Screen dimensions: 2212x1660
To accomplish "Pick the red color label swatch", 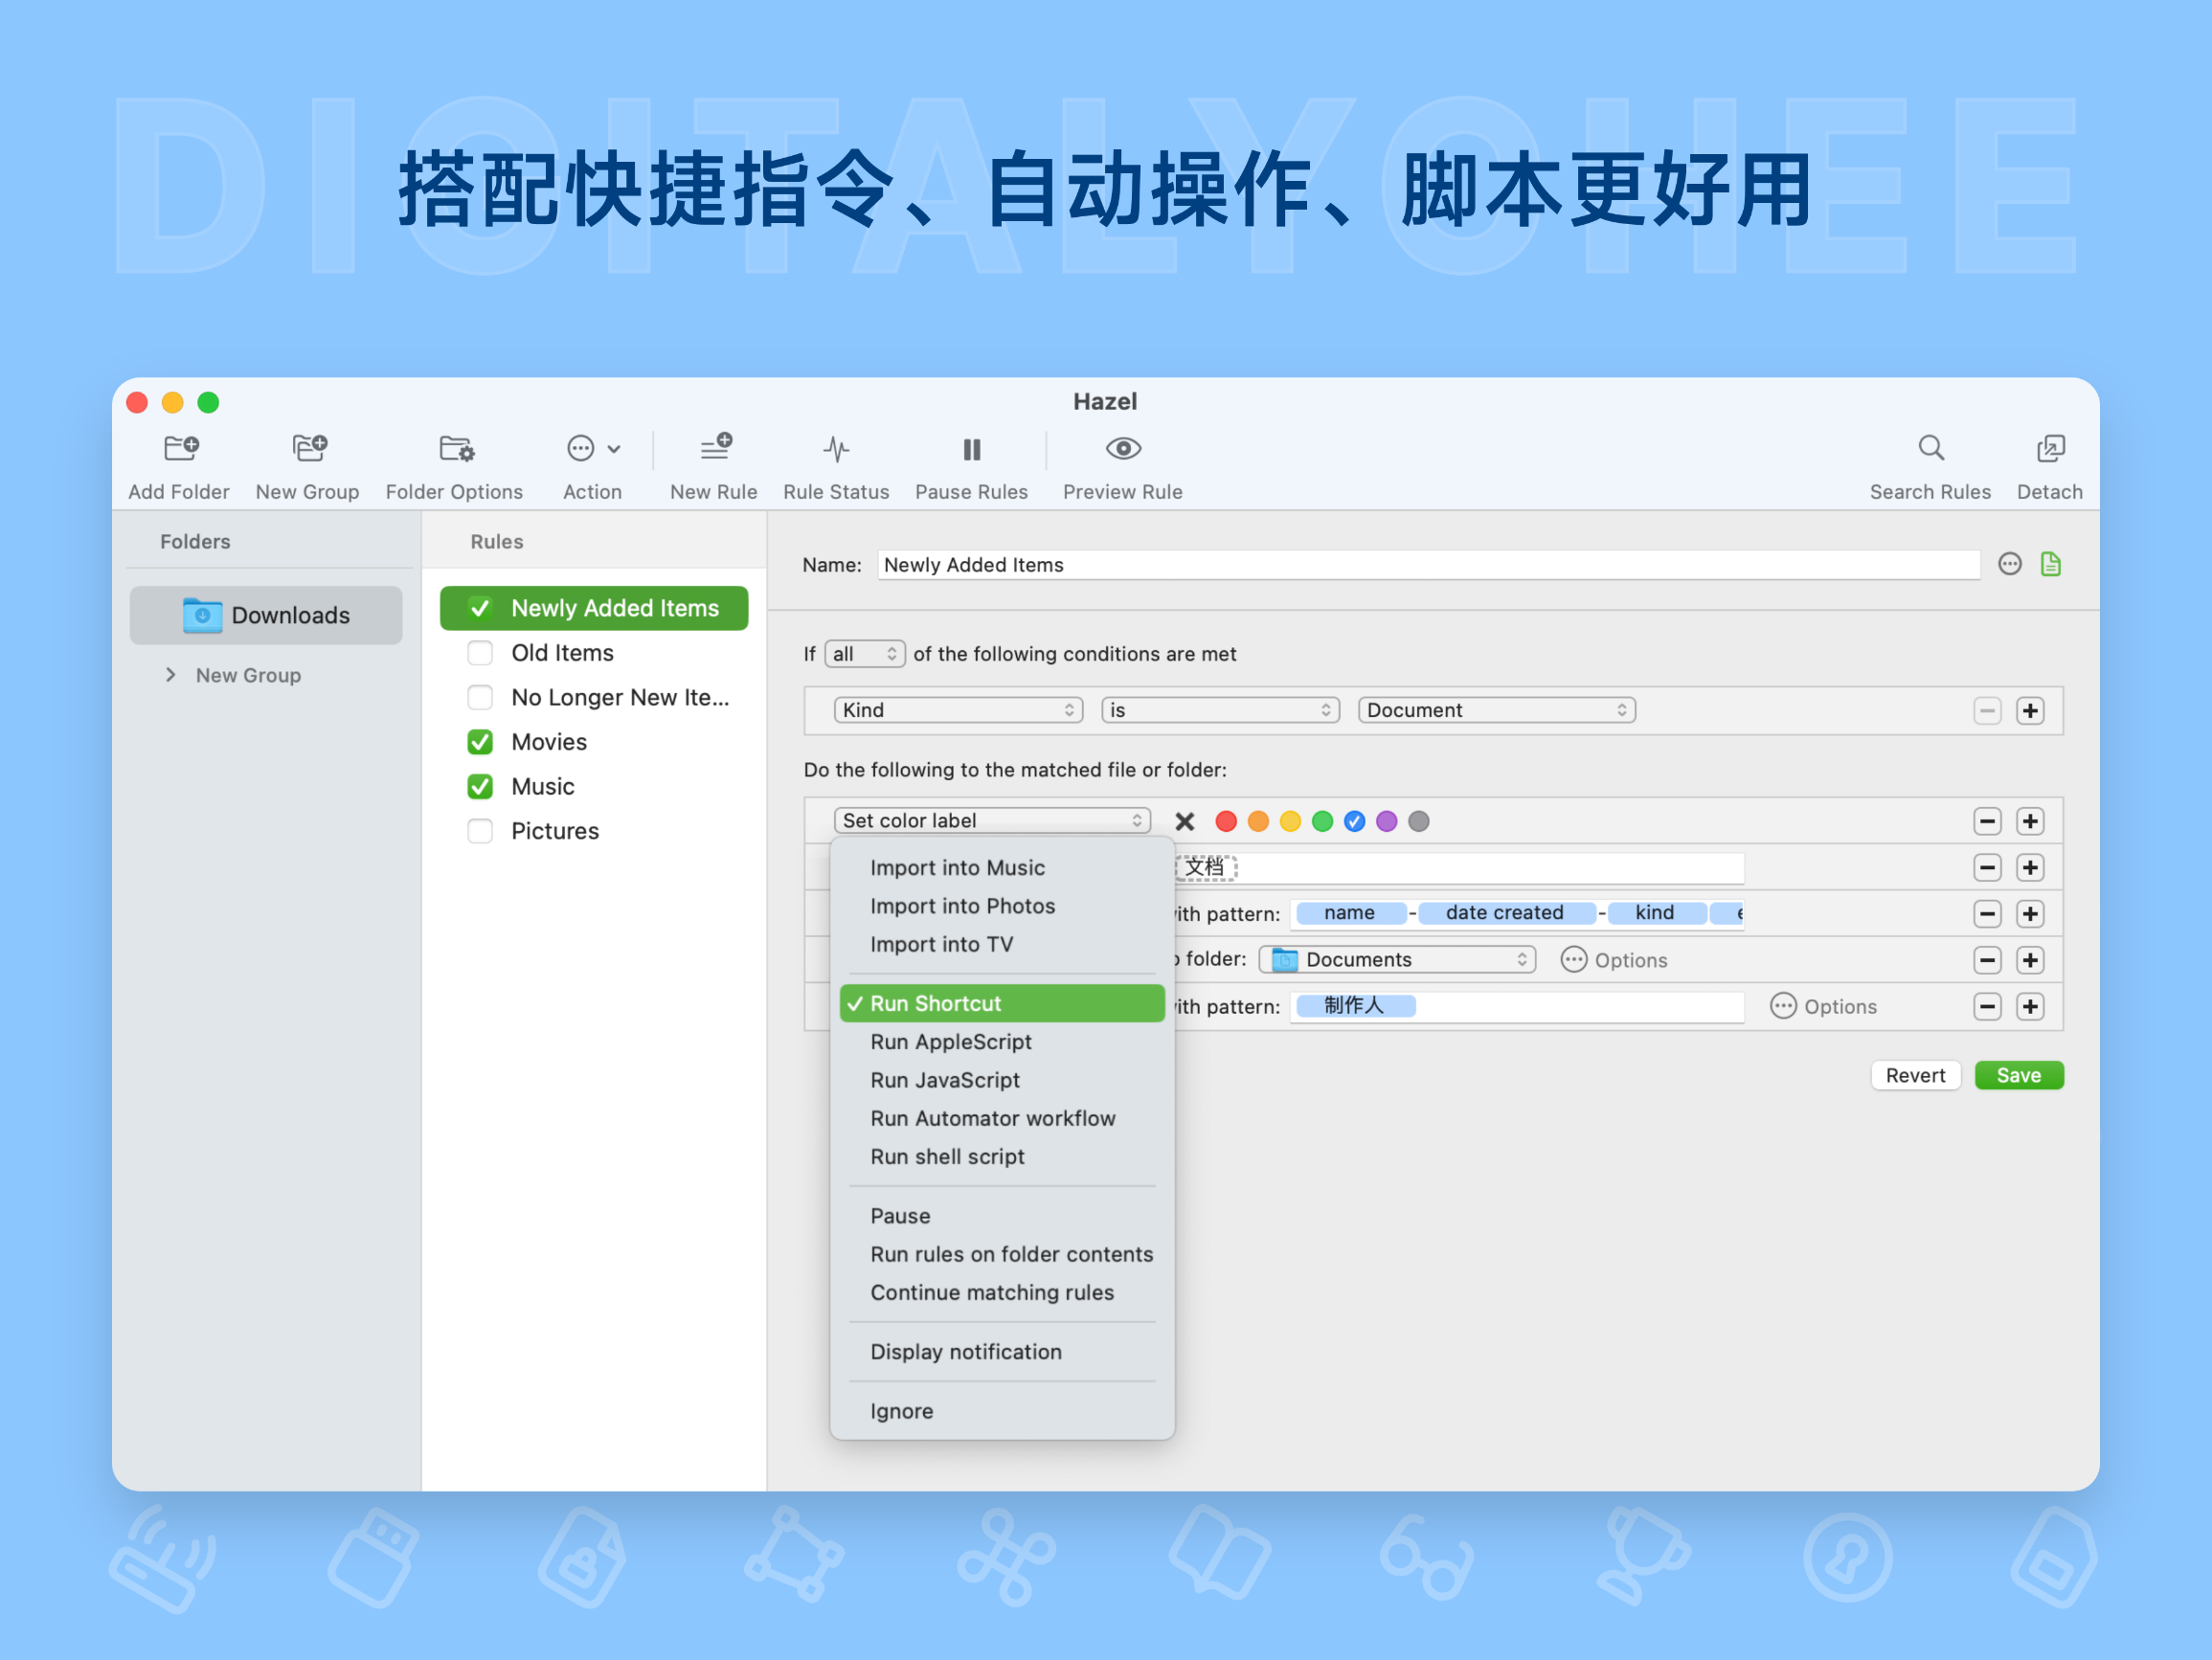I will (1226, 820).
